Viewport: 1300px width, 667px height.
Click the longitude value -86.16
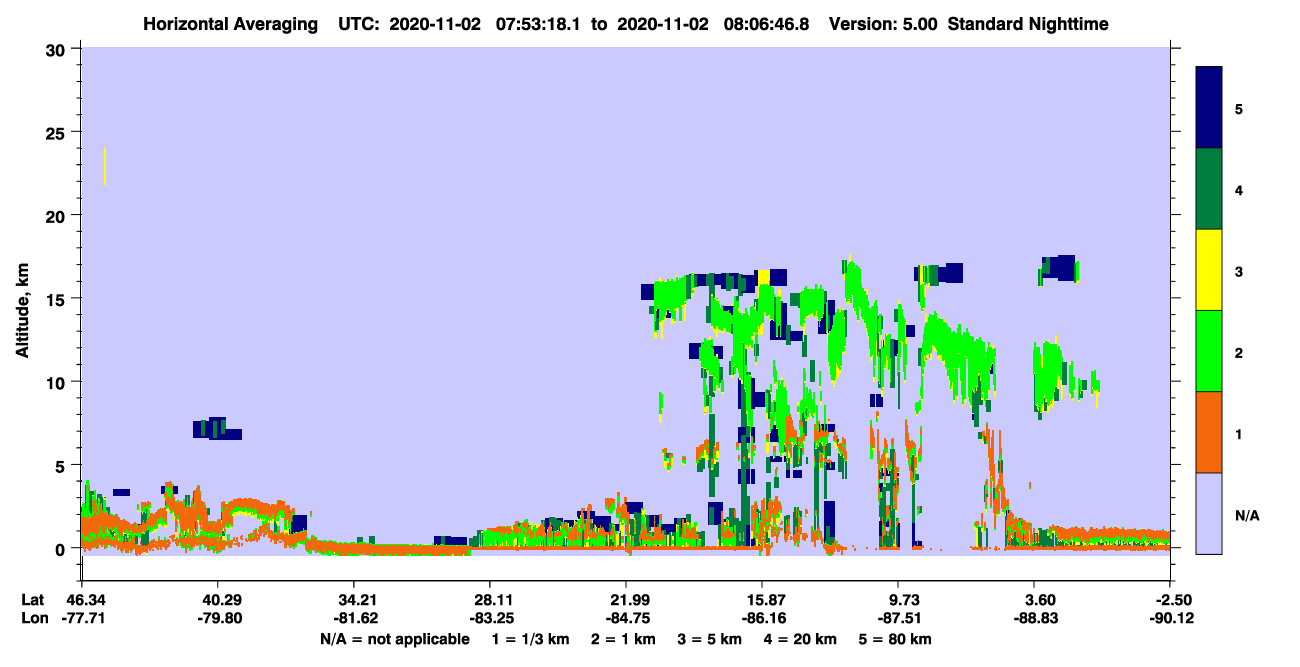[762, 618]
